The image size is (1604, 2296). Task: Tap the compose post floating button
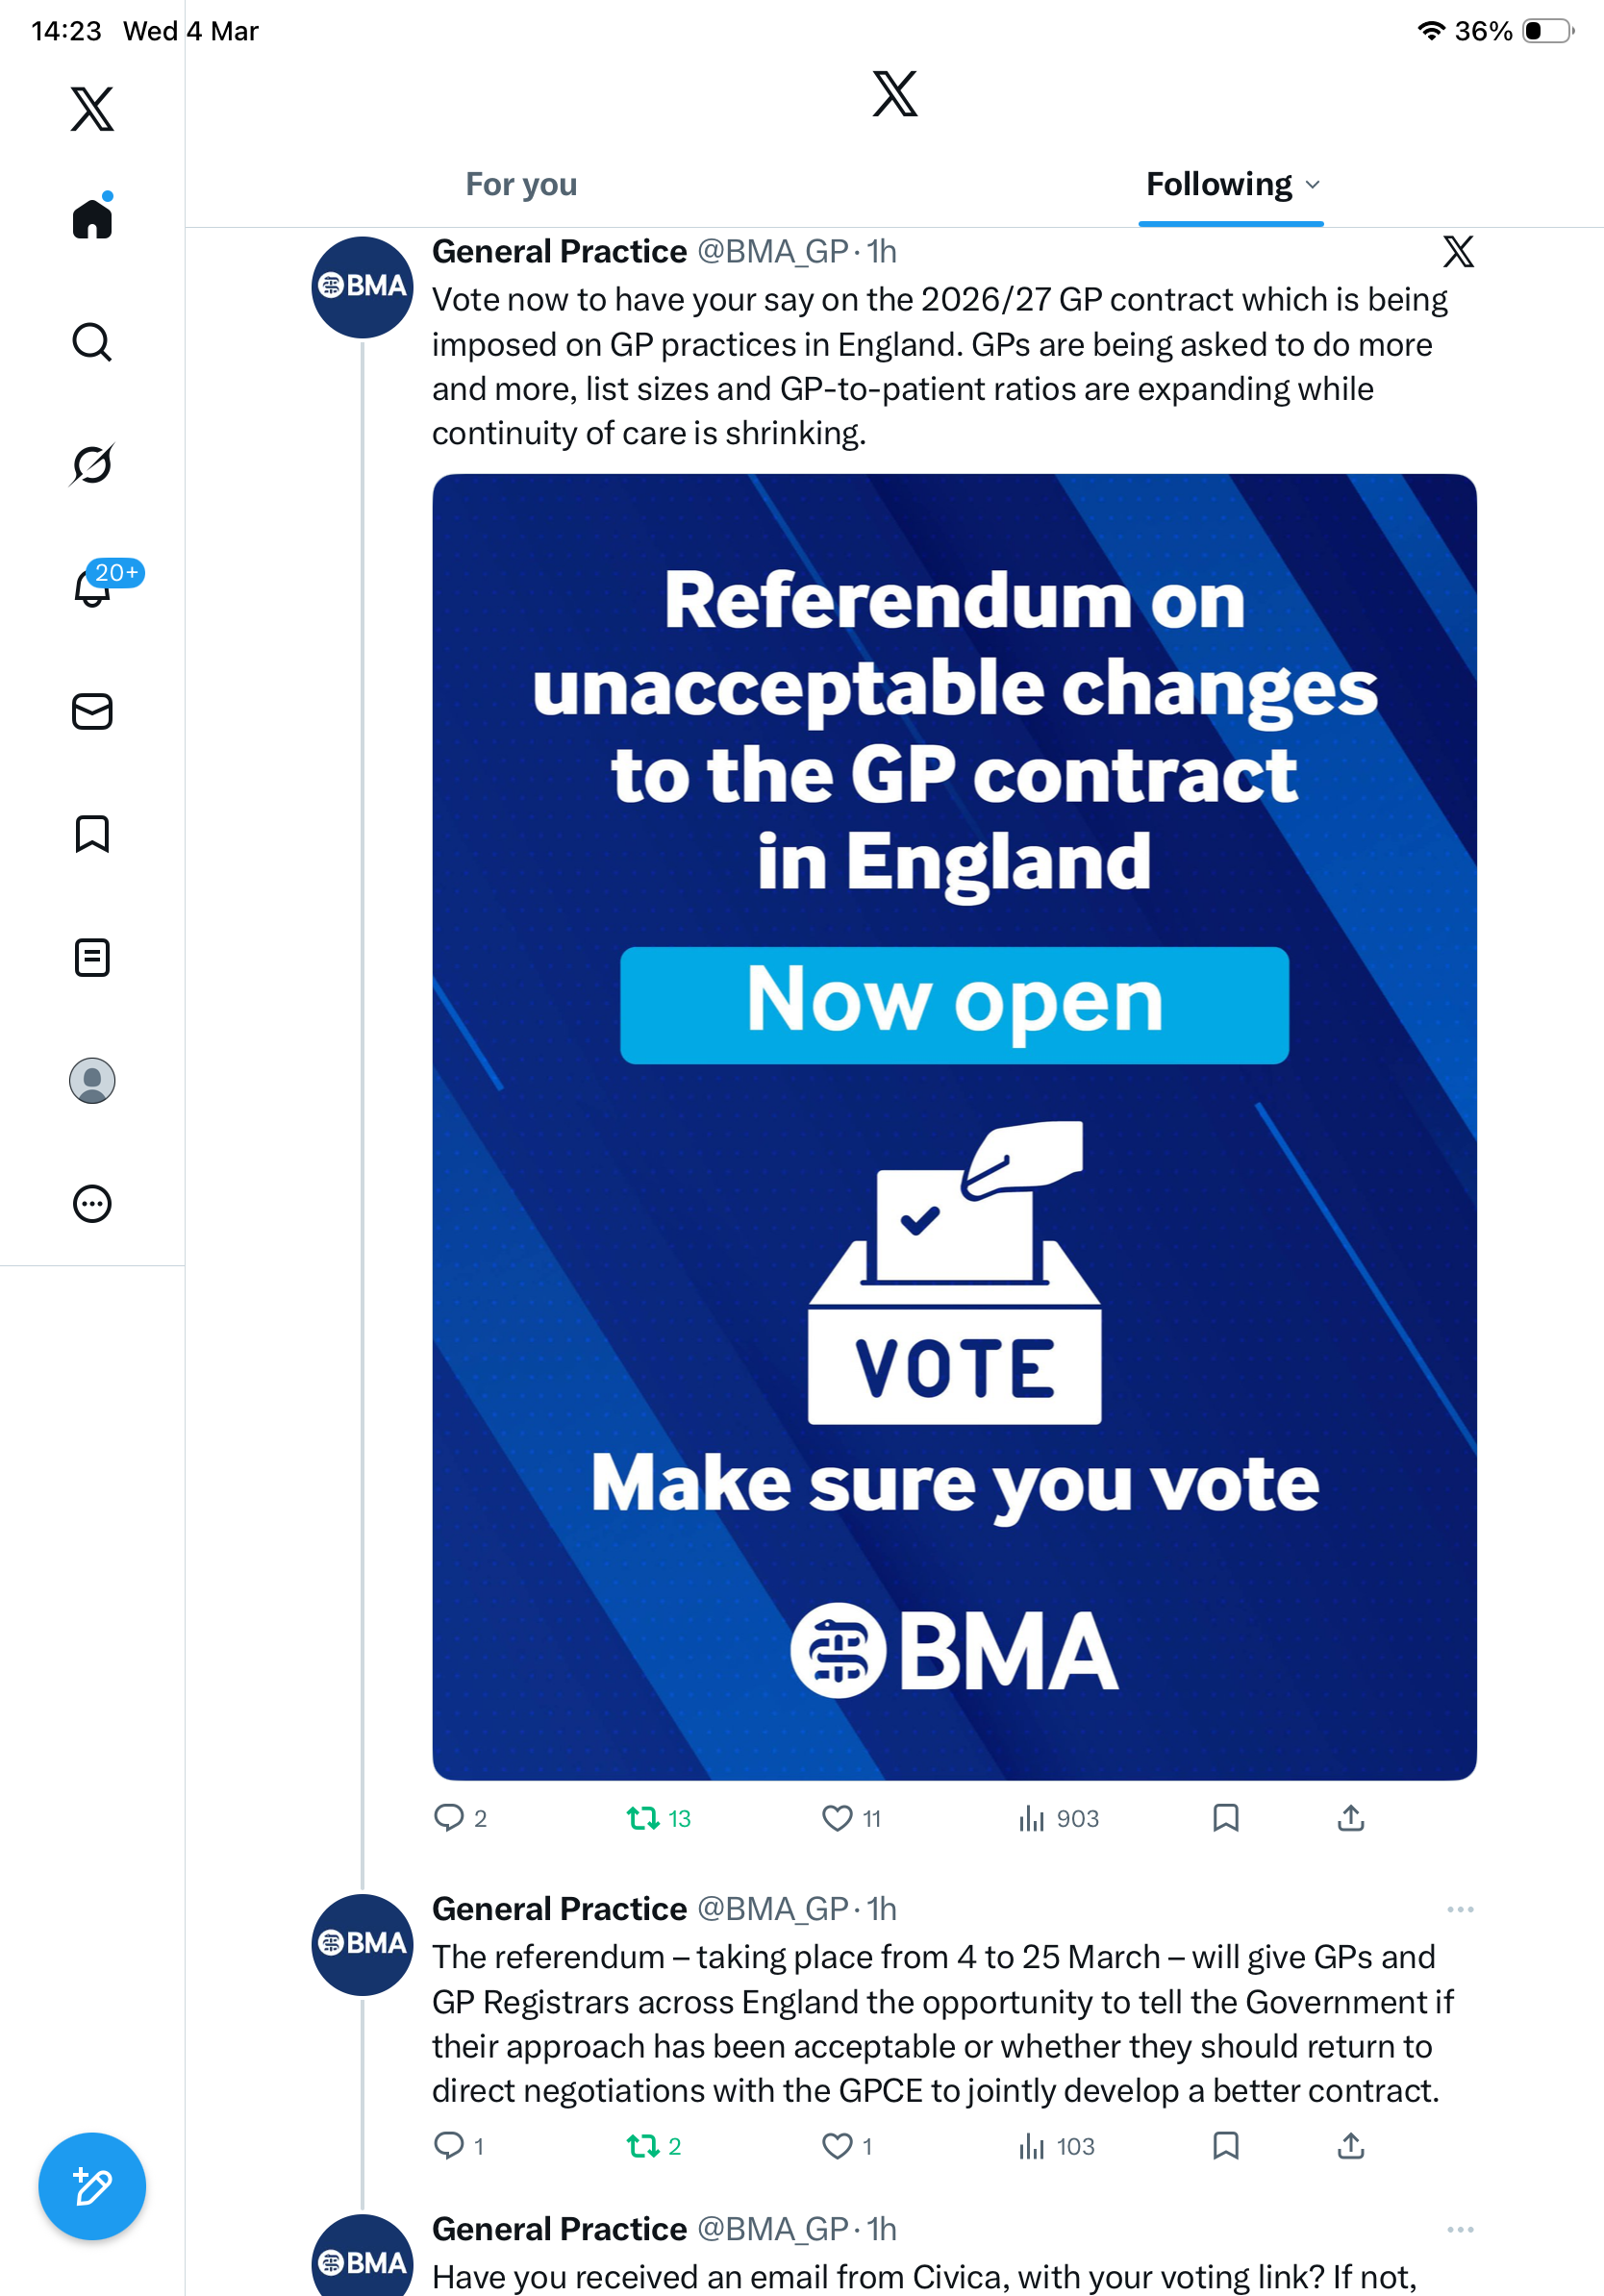point(92,2187)
